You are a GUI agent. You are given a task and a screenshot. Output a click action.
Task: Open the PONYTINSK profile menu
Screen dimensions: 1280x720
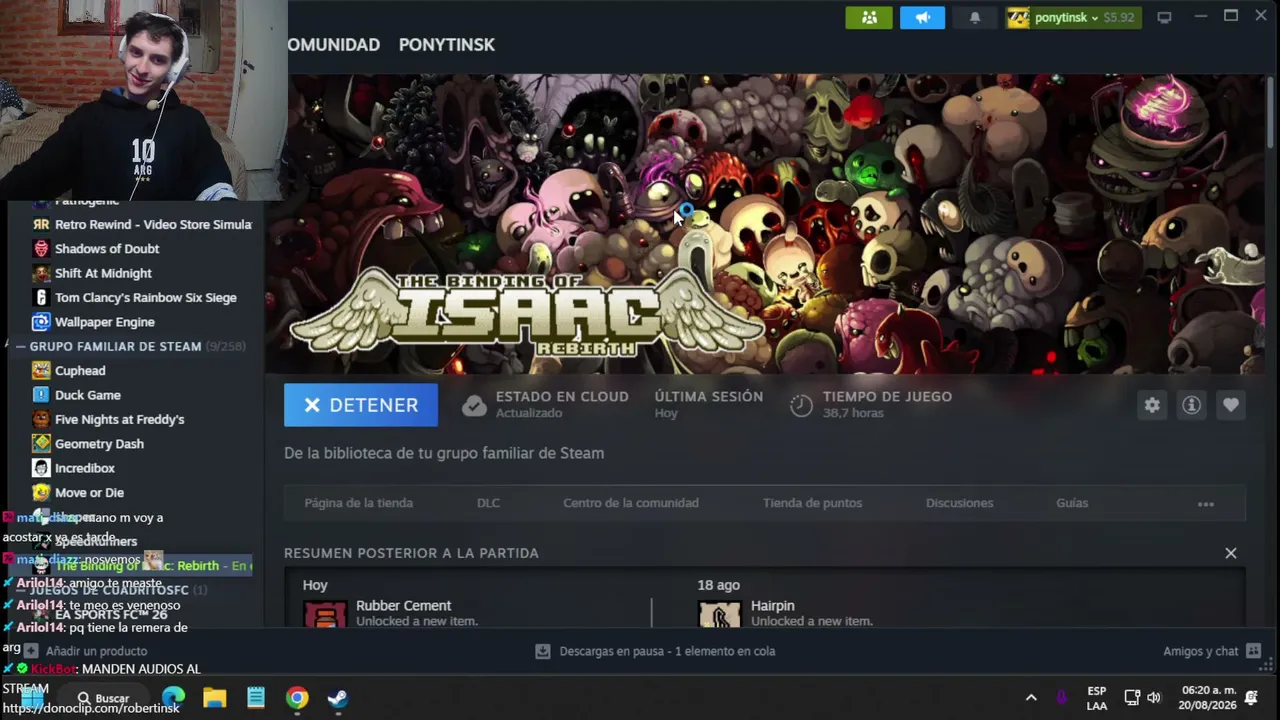(447, 44)
